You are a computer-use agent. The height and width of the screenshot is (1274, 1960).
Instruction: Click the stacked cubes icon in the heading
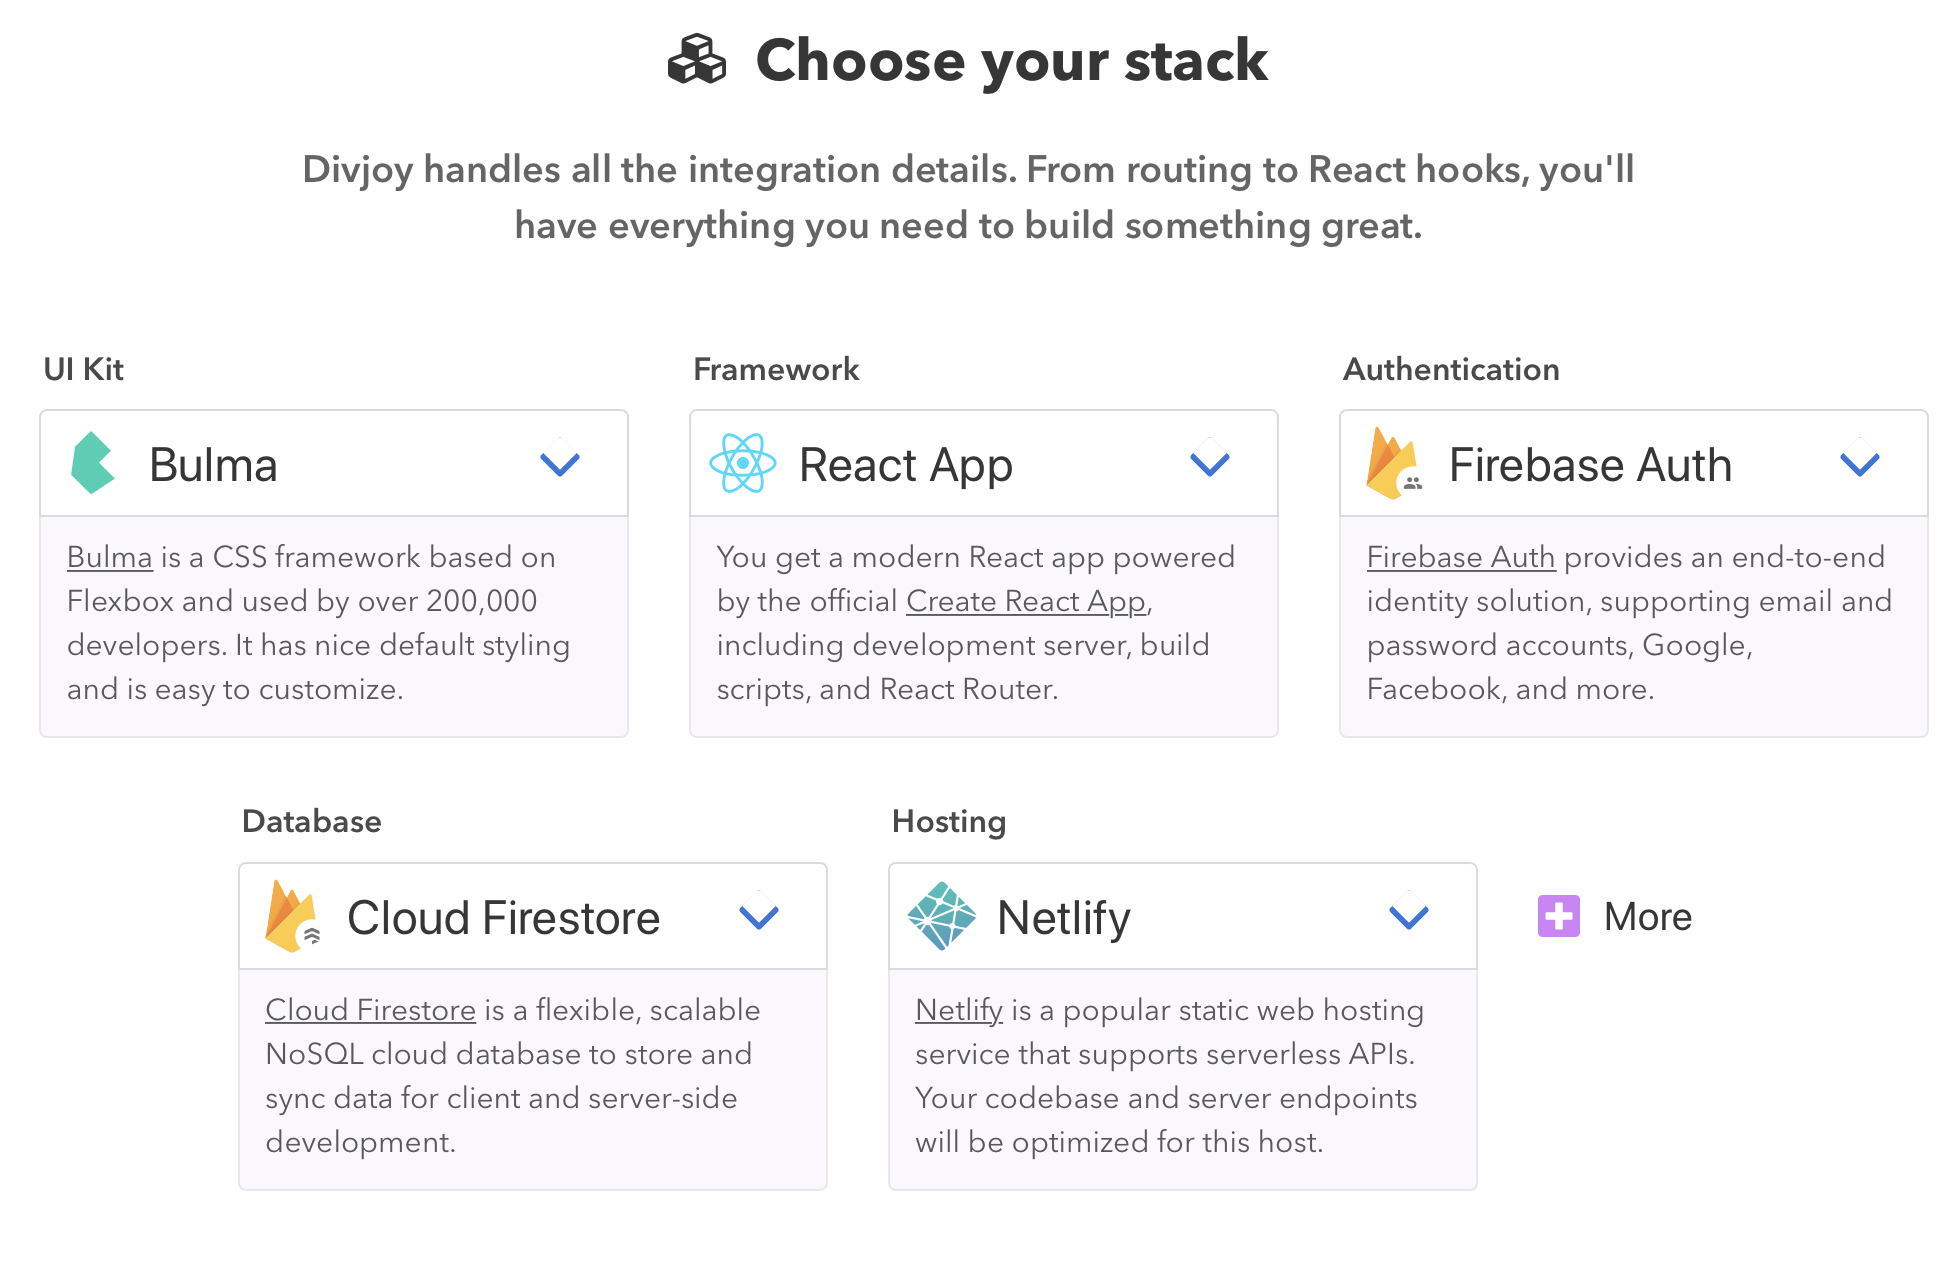click(698, 62)
